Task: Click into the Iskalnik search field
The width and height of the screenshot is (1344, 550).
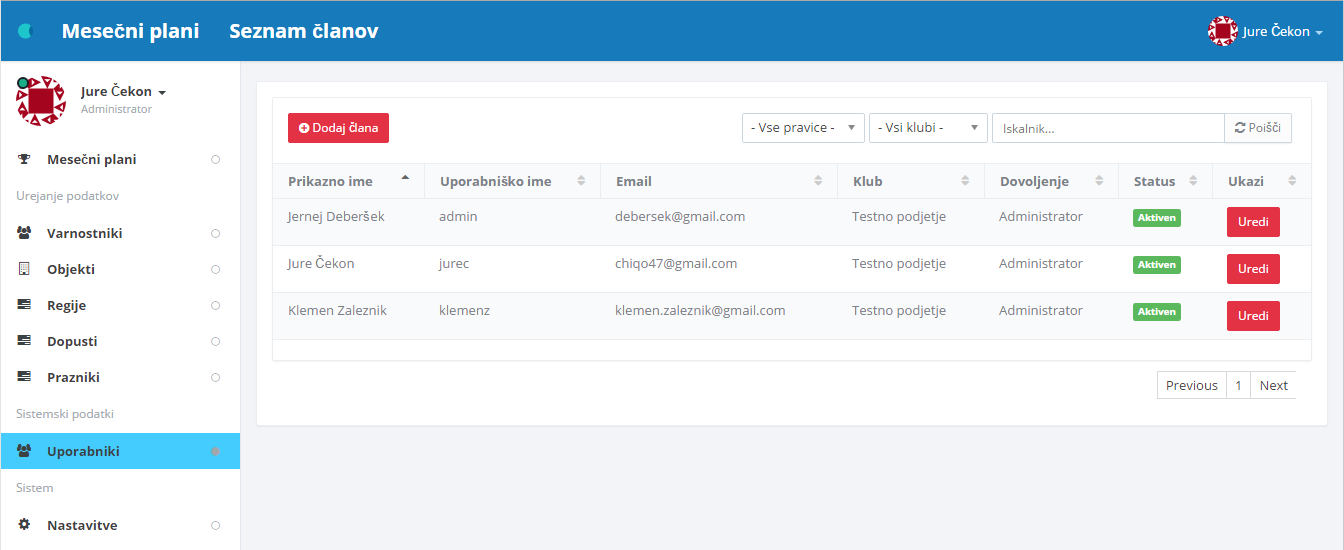Action: 1107,128
